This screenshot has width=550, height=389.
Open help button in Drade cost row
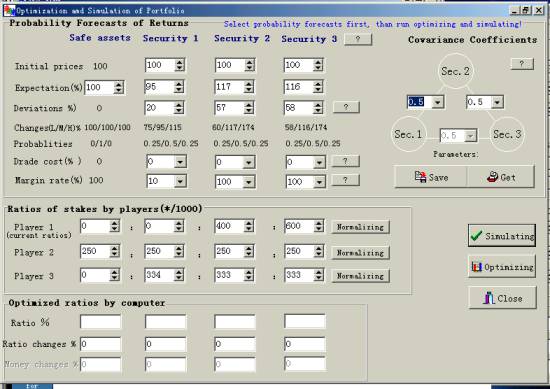[x=346, y=161]
